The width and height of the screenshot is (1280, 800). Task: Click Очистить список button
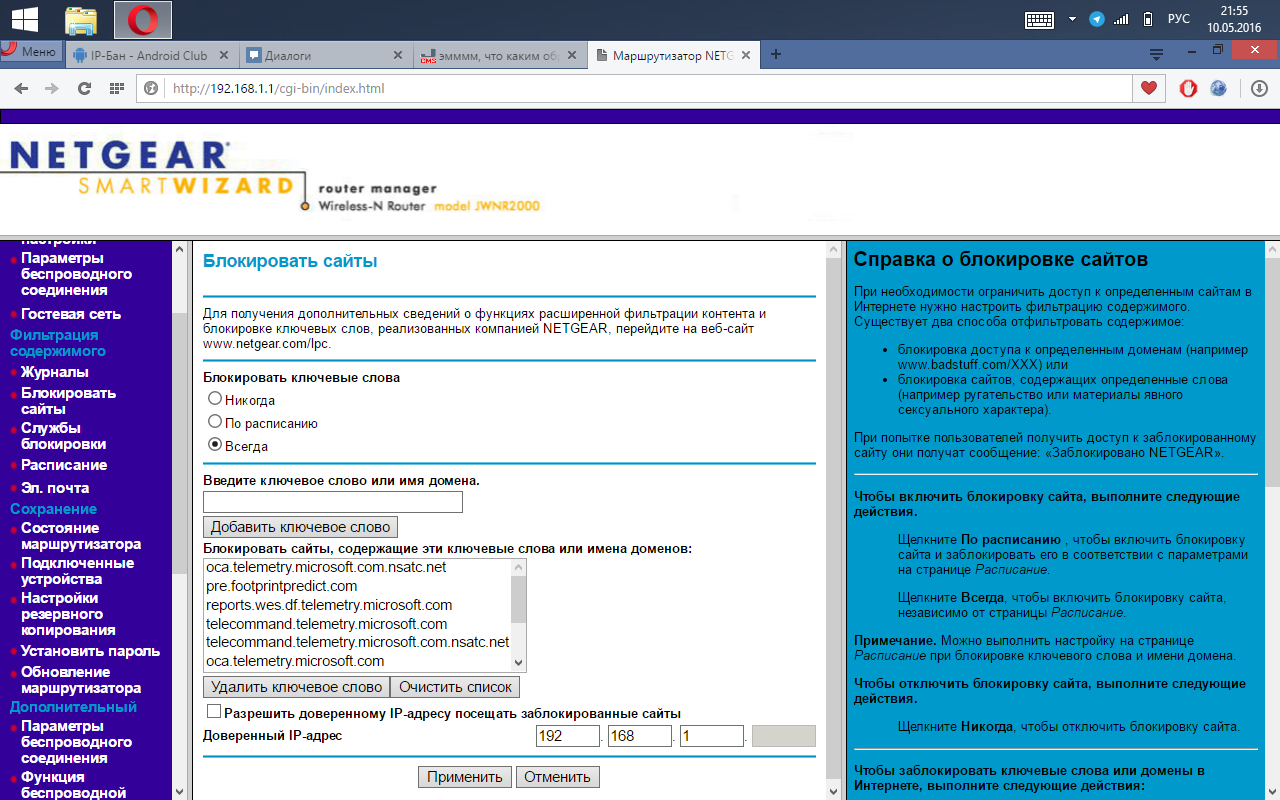point(455,687)
